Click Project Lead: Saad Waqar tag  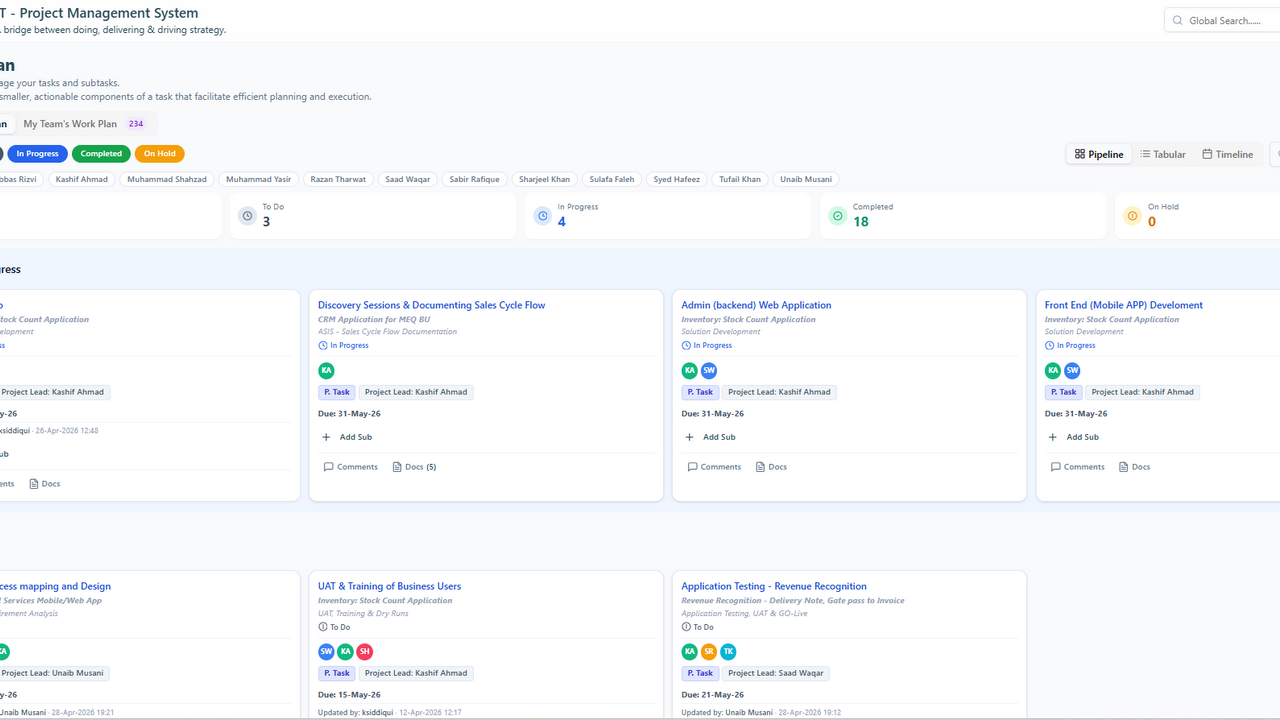776,673
